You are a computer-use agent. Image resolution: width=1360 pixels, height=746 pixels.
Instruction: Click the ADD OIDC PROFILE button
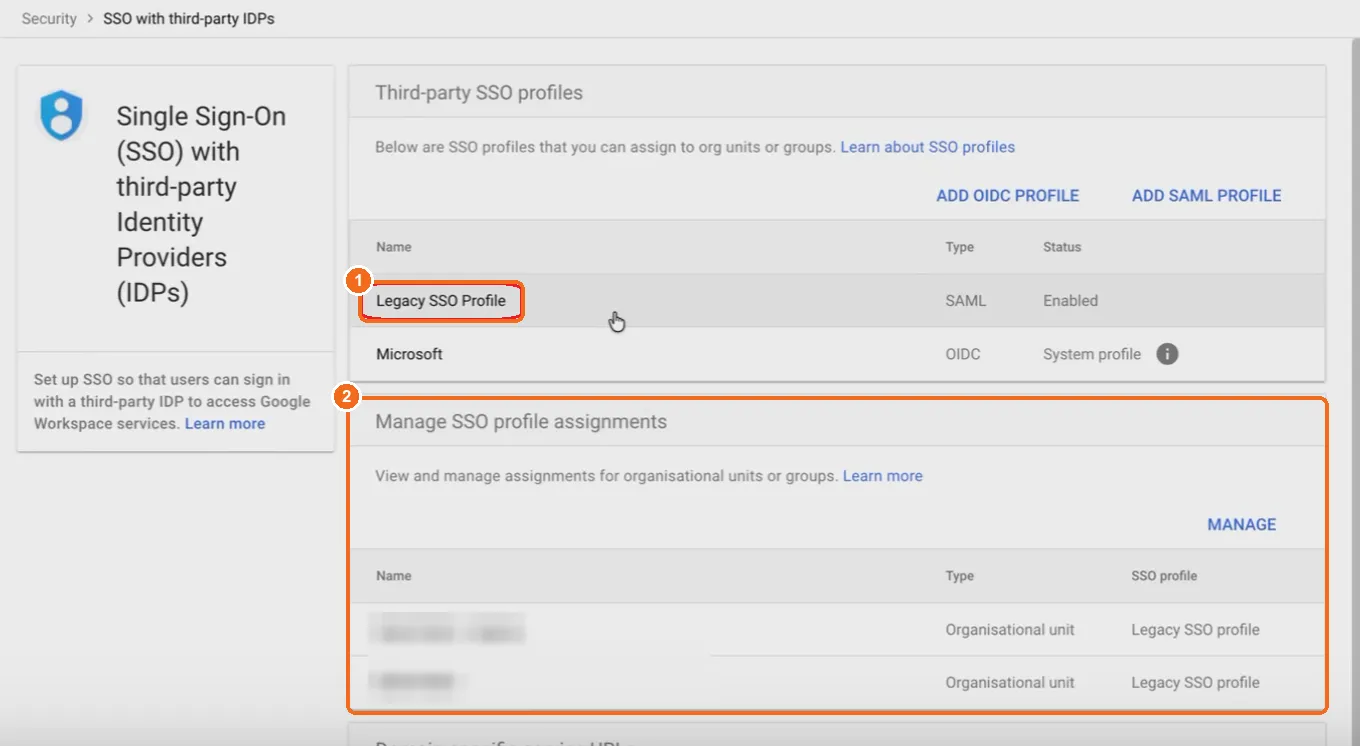coord(1007,196)
